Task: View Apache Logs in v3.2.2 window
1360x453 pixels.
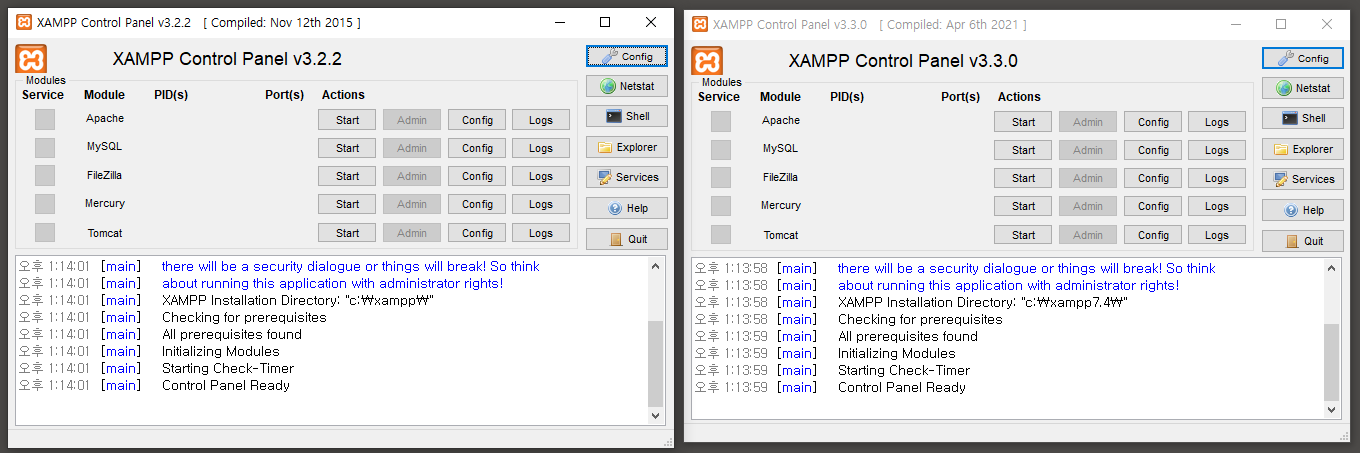Action: (541, 120)
